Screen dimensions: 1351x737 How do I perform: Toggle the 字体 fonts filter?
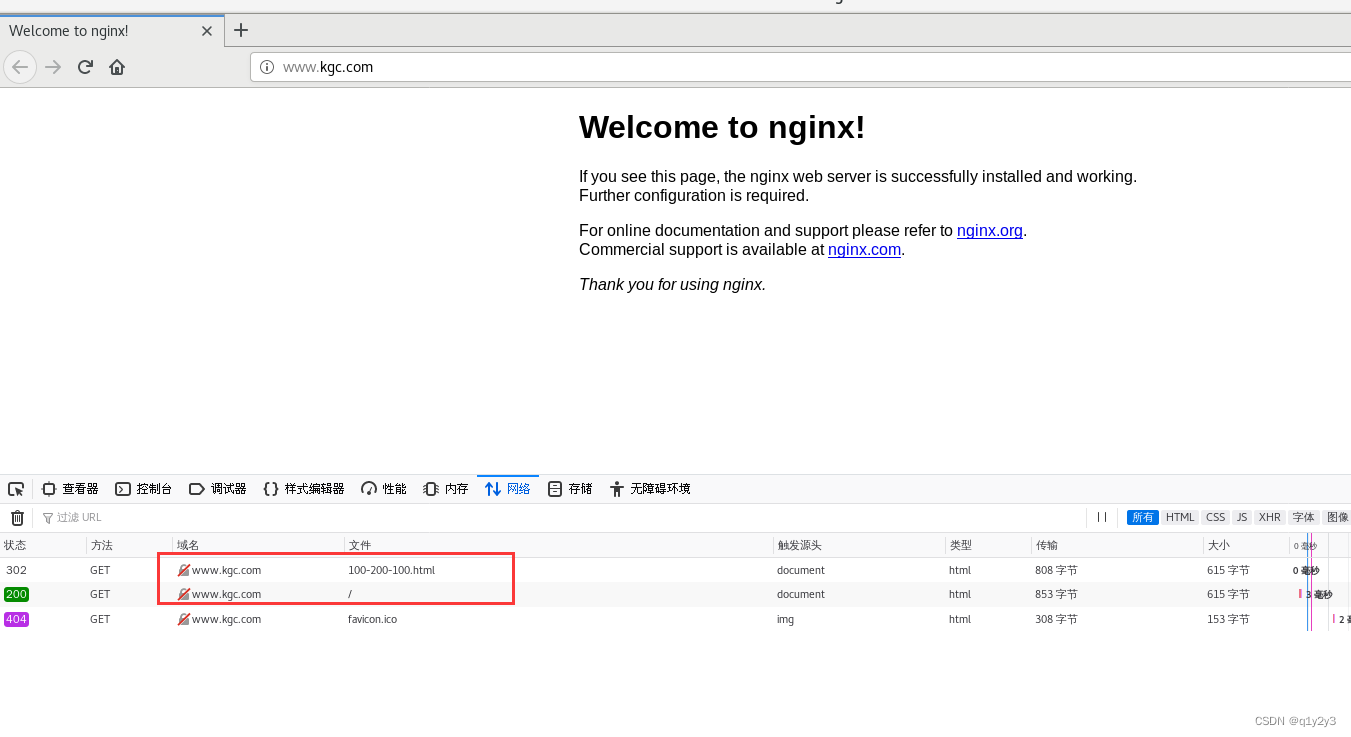1304,517
